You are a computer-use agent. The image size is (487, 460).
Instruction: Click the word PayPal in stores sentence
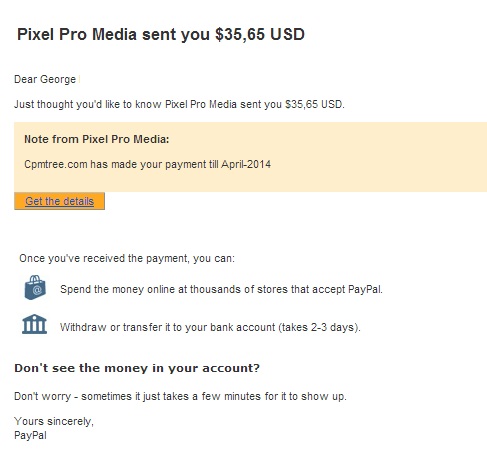[365, 289]
